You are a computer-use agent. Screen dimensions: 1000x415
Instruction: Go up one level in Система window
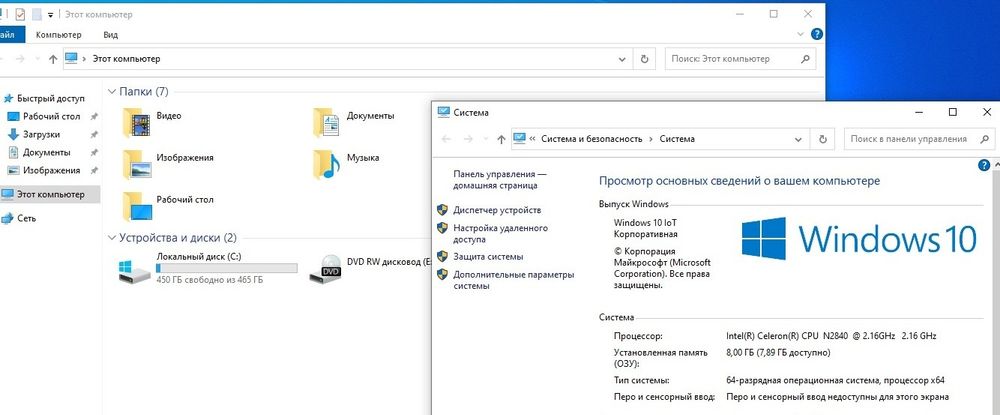tap(501, 139)
